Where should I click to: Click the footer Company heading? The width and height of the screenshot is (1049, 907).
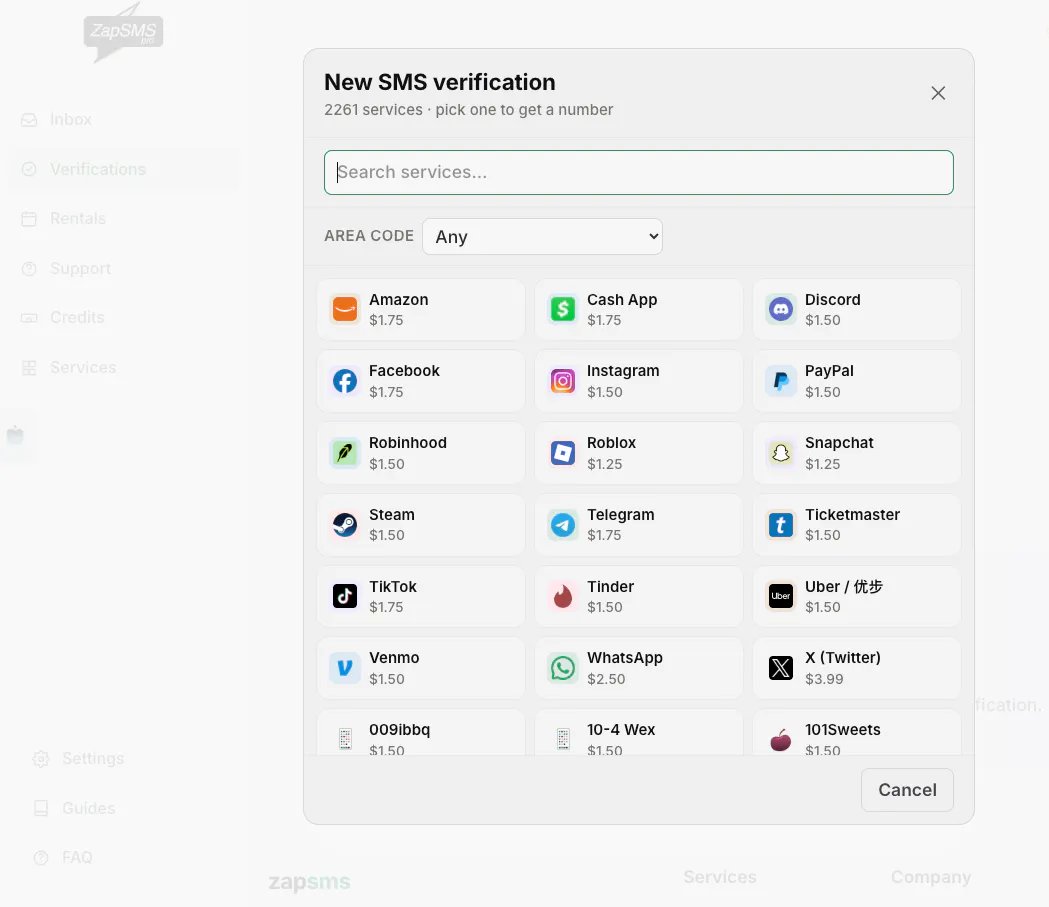[x=931, y=877]
